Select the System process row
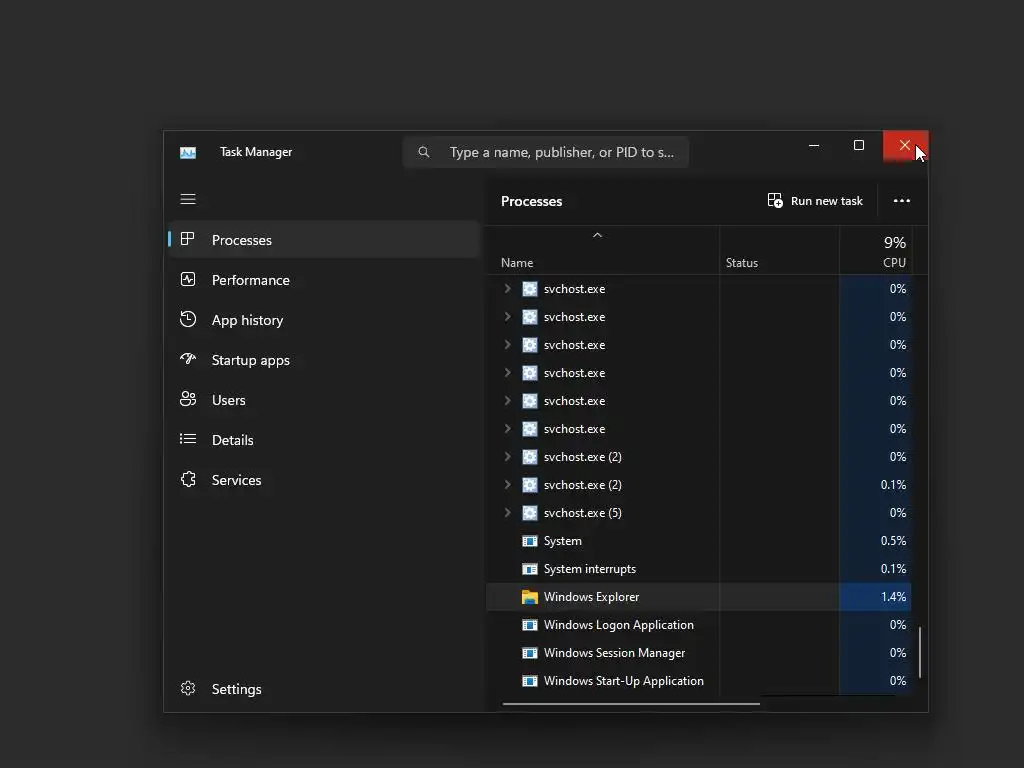1024x768 pixels. 699,541
